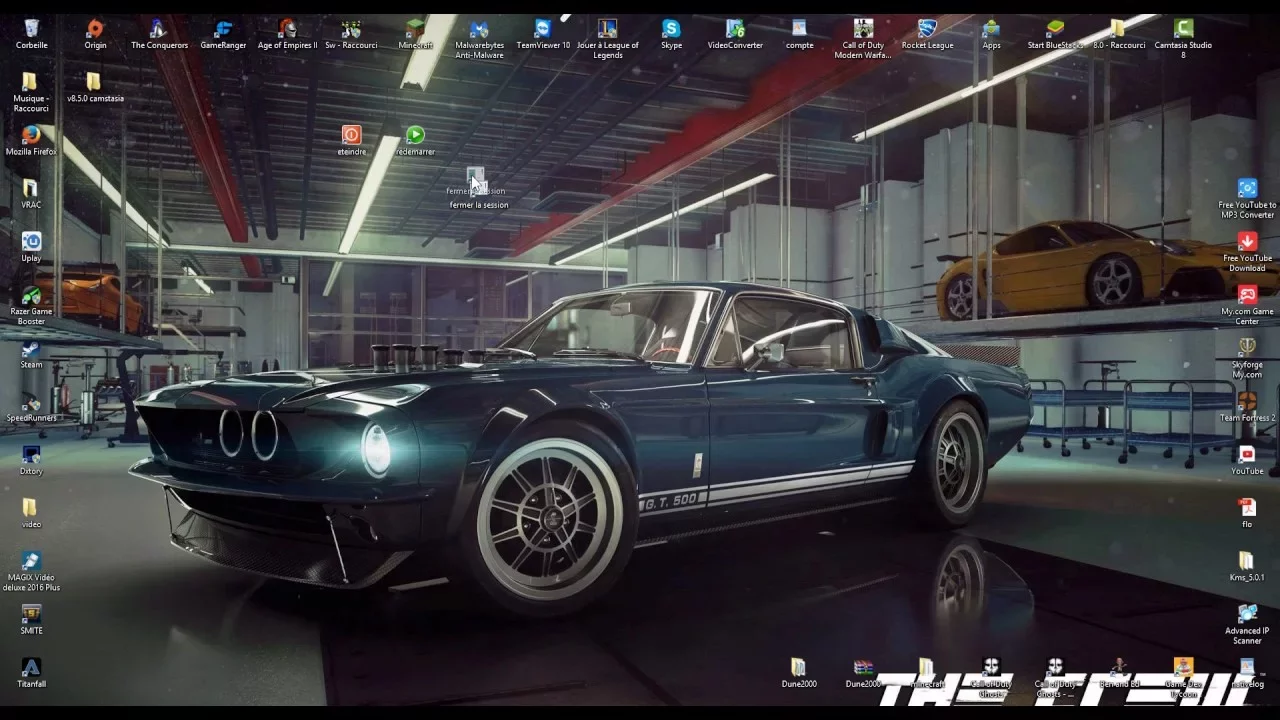Open the v8.5.0 camstasia folder
The width and height of the screenshot is (1280, 720).
coord(95,82)
